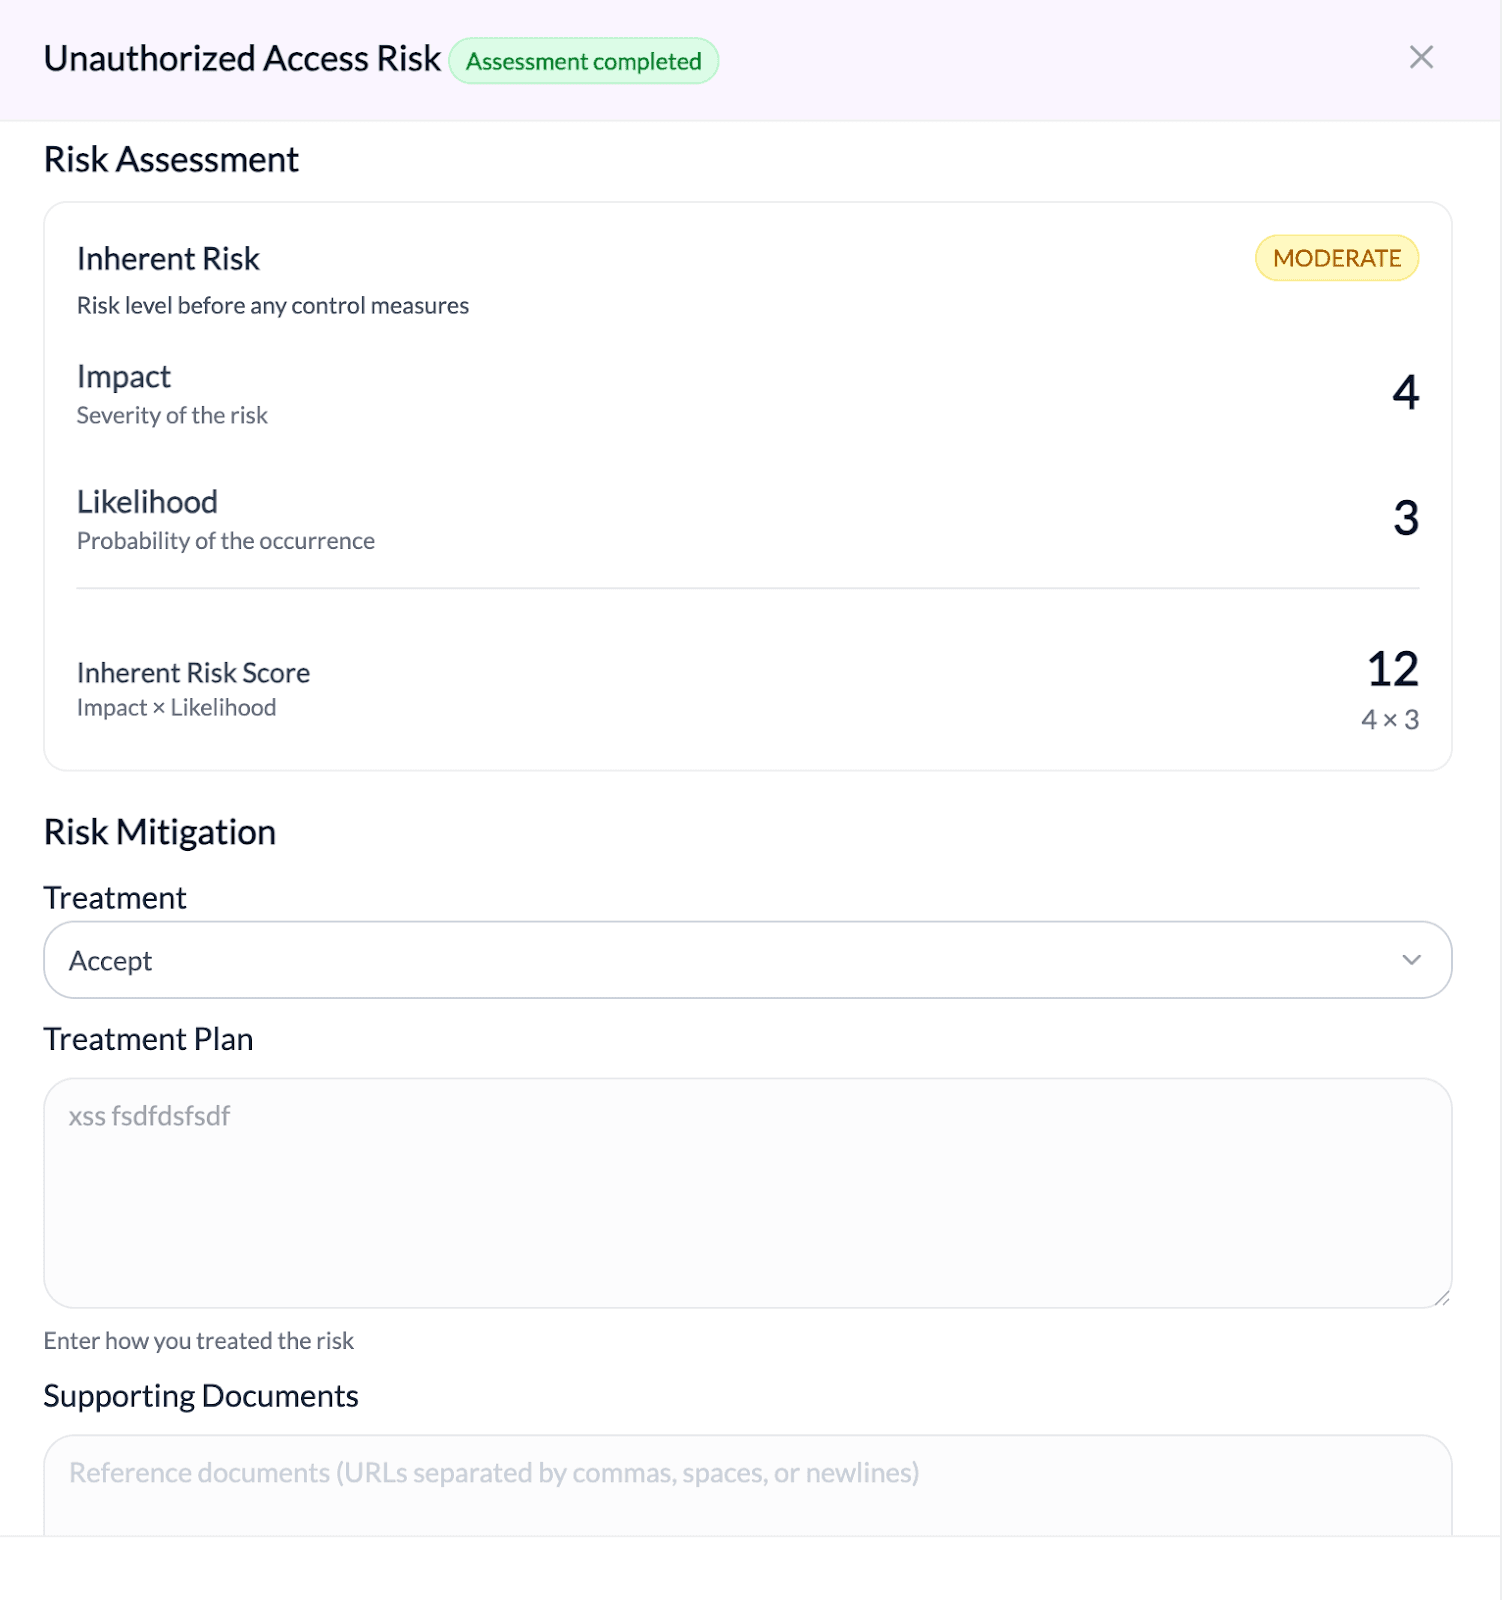Click the 4 × 3 calculation text
The height and width of the screenshot is (1600, 1502).
tap(1389, 720)
